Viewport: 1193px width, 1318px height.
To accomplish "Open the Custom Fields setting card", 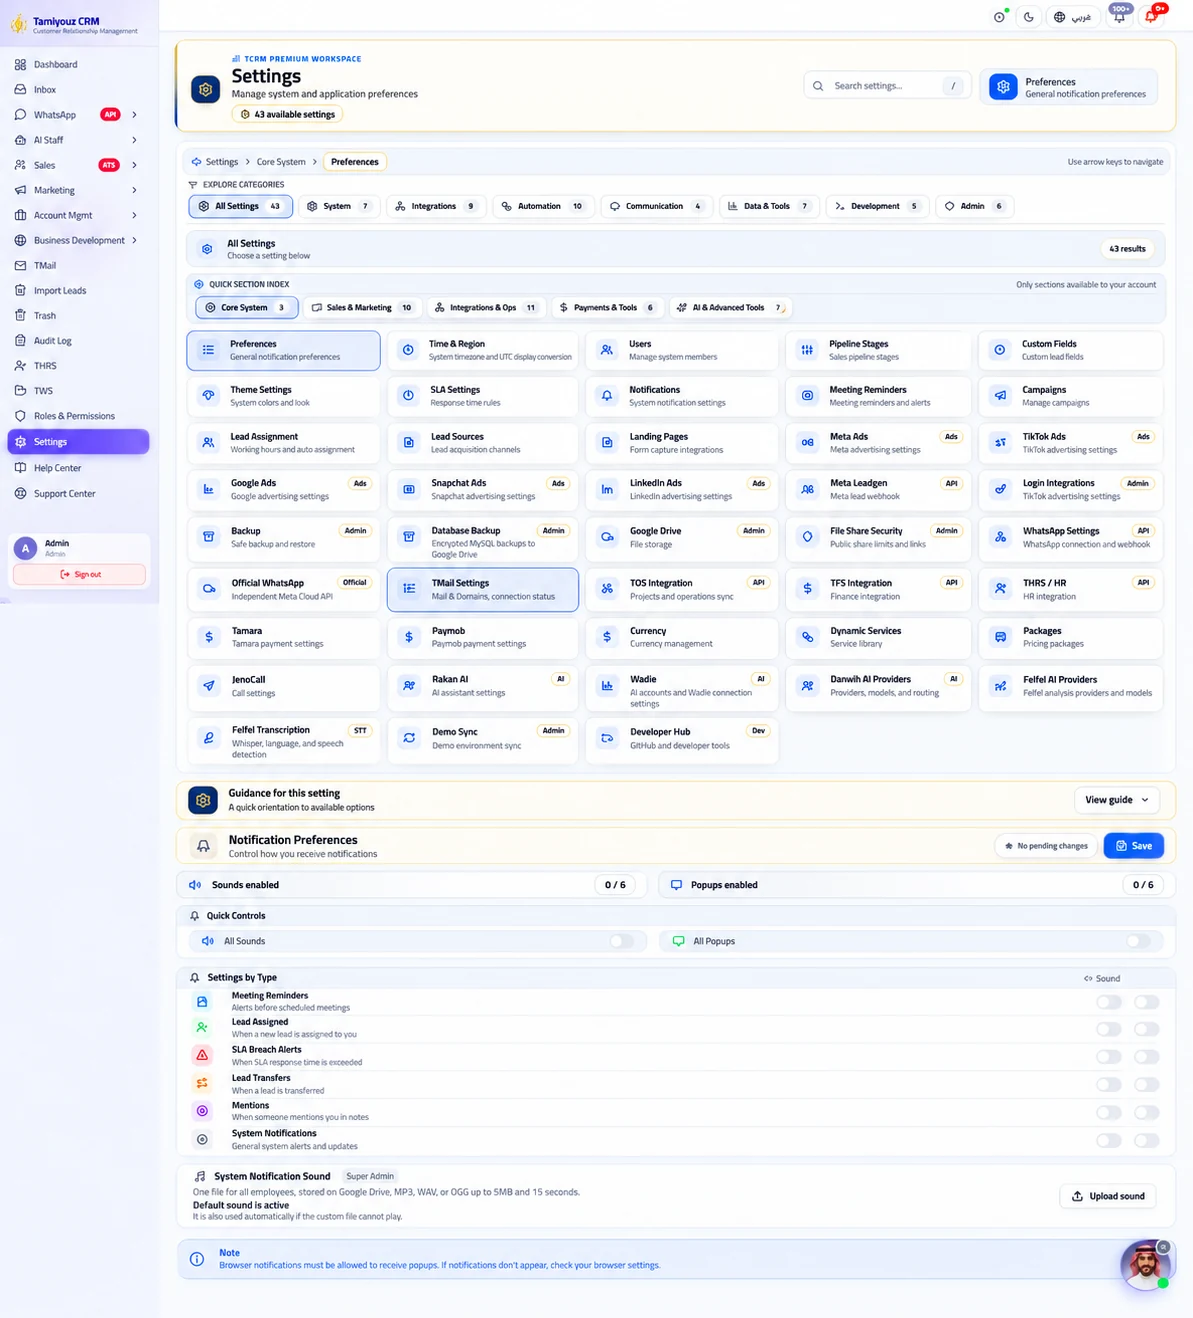I will 1071,350.
